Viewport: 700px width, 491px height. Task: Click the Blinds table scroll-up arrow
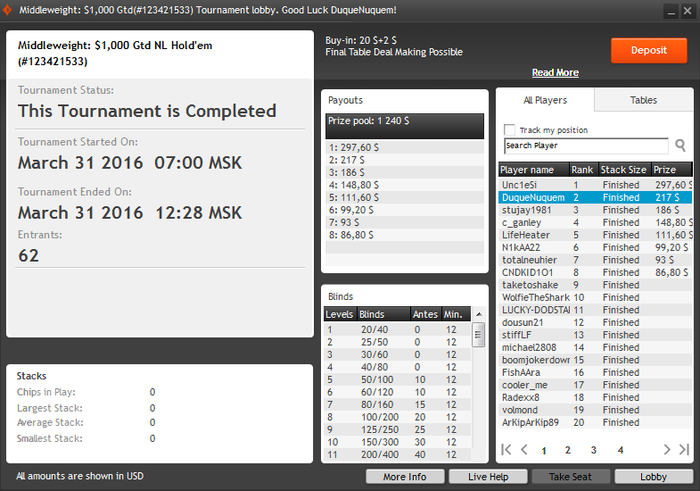click(x=479, y=314)
